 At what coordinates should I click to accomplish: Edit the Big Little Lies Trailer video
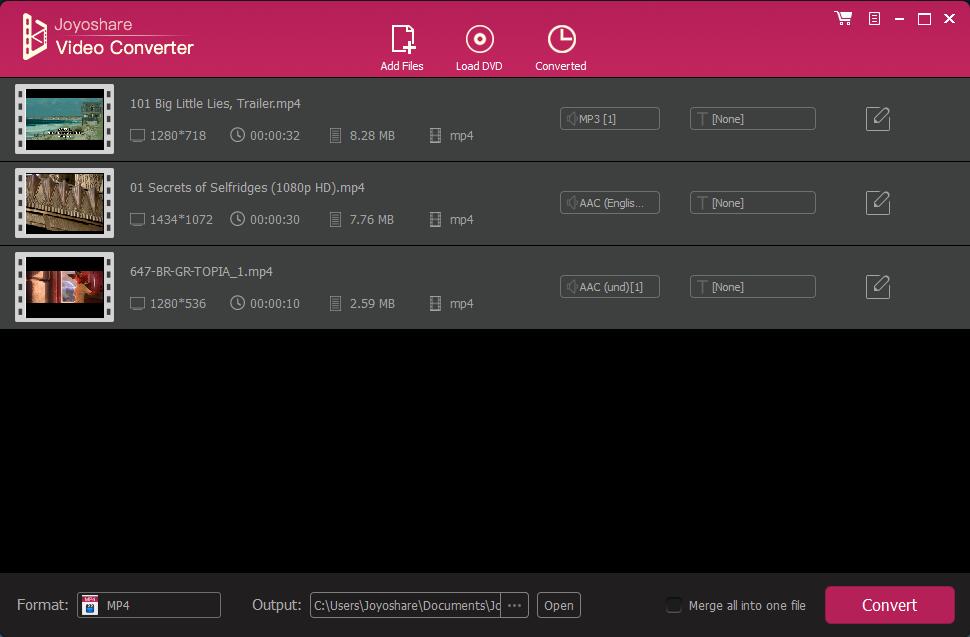(x=878, y=119)
